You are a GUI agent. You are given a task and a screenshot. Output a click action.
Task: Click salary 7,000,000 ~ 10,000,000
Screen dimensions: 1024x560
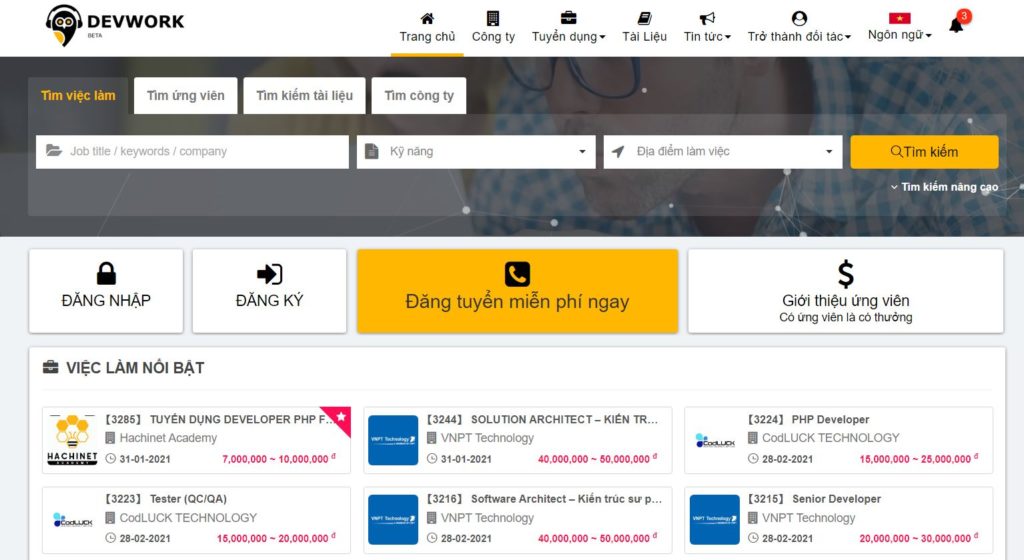[278, 459]
